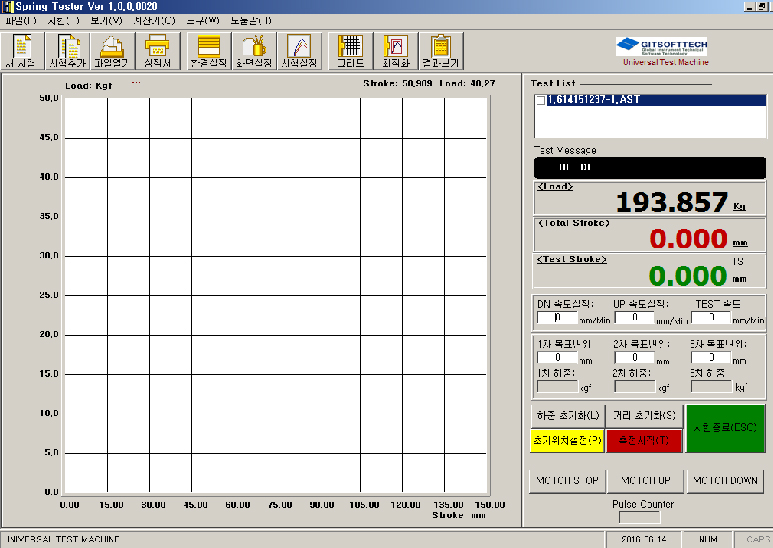This screenshot has width=773, height=548.
Task: Click the black Test Message display
Action: click(x=650, y=168)
